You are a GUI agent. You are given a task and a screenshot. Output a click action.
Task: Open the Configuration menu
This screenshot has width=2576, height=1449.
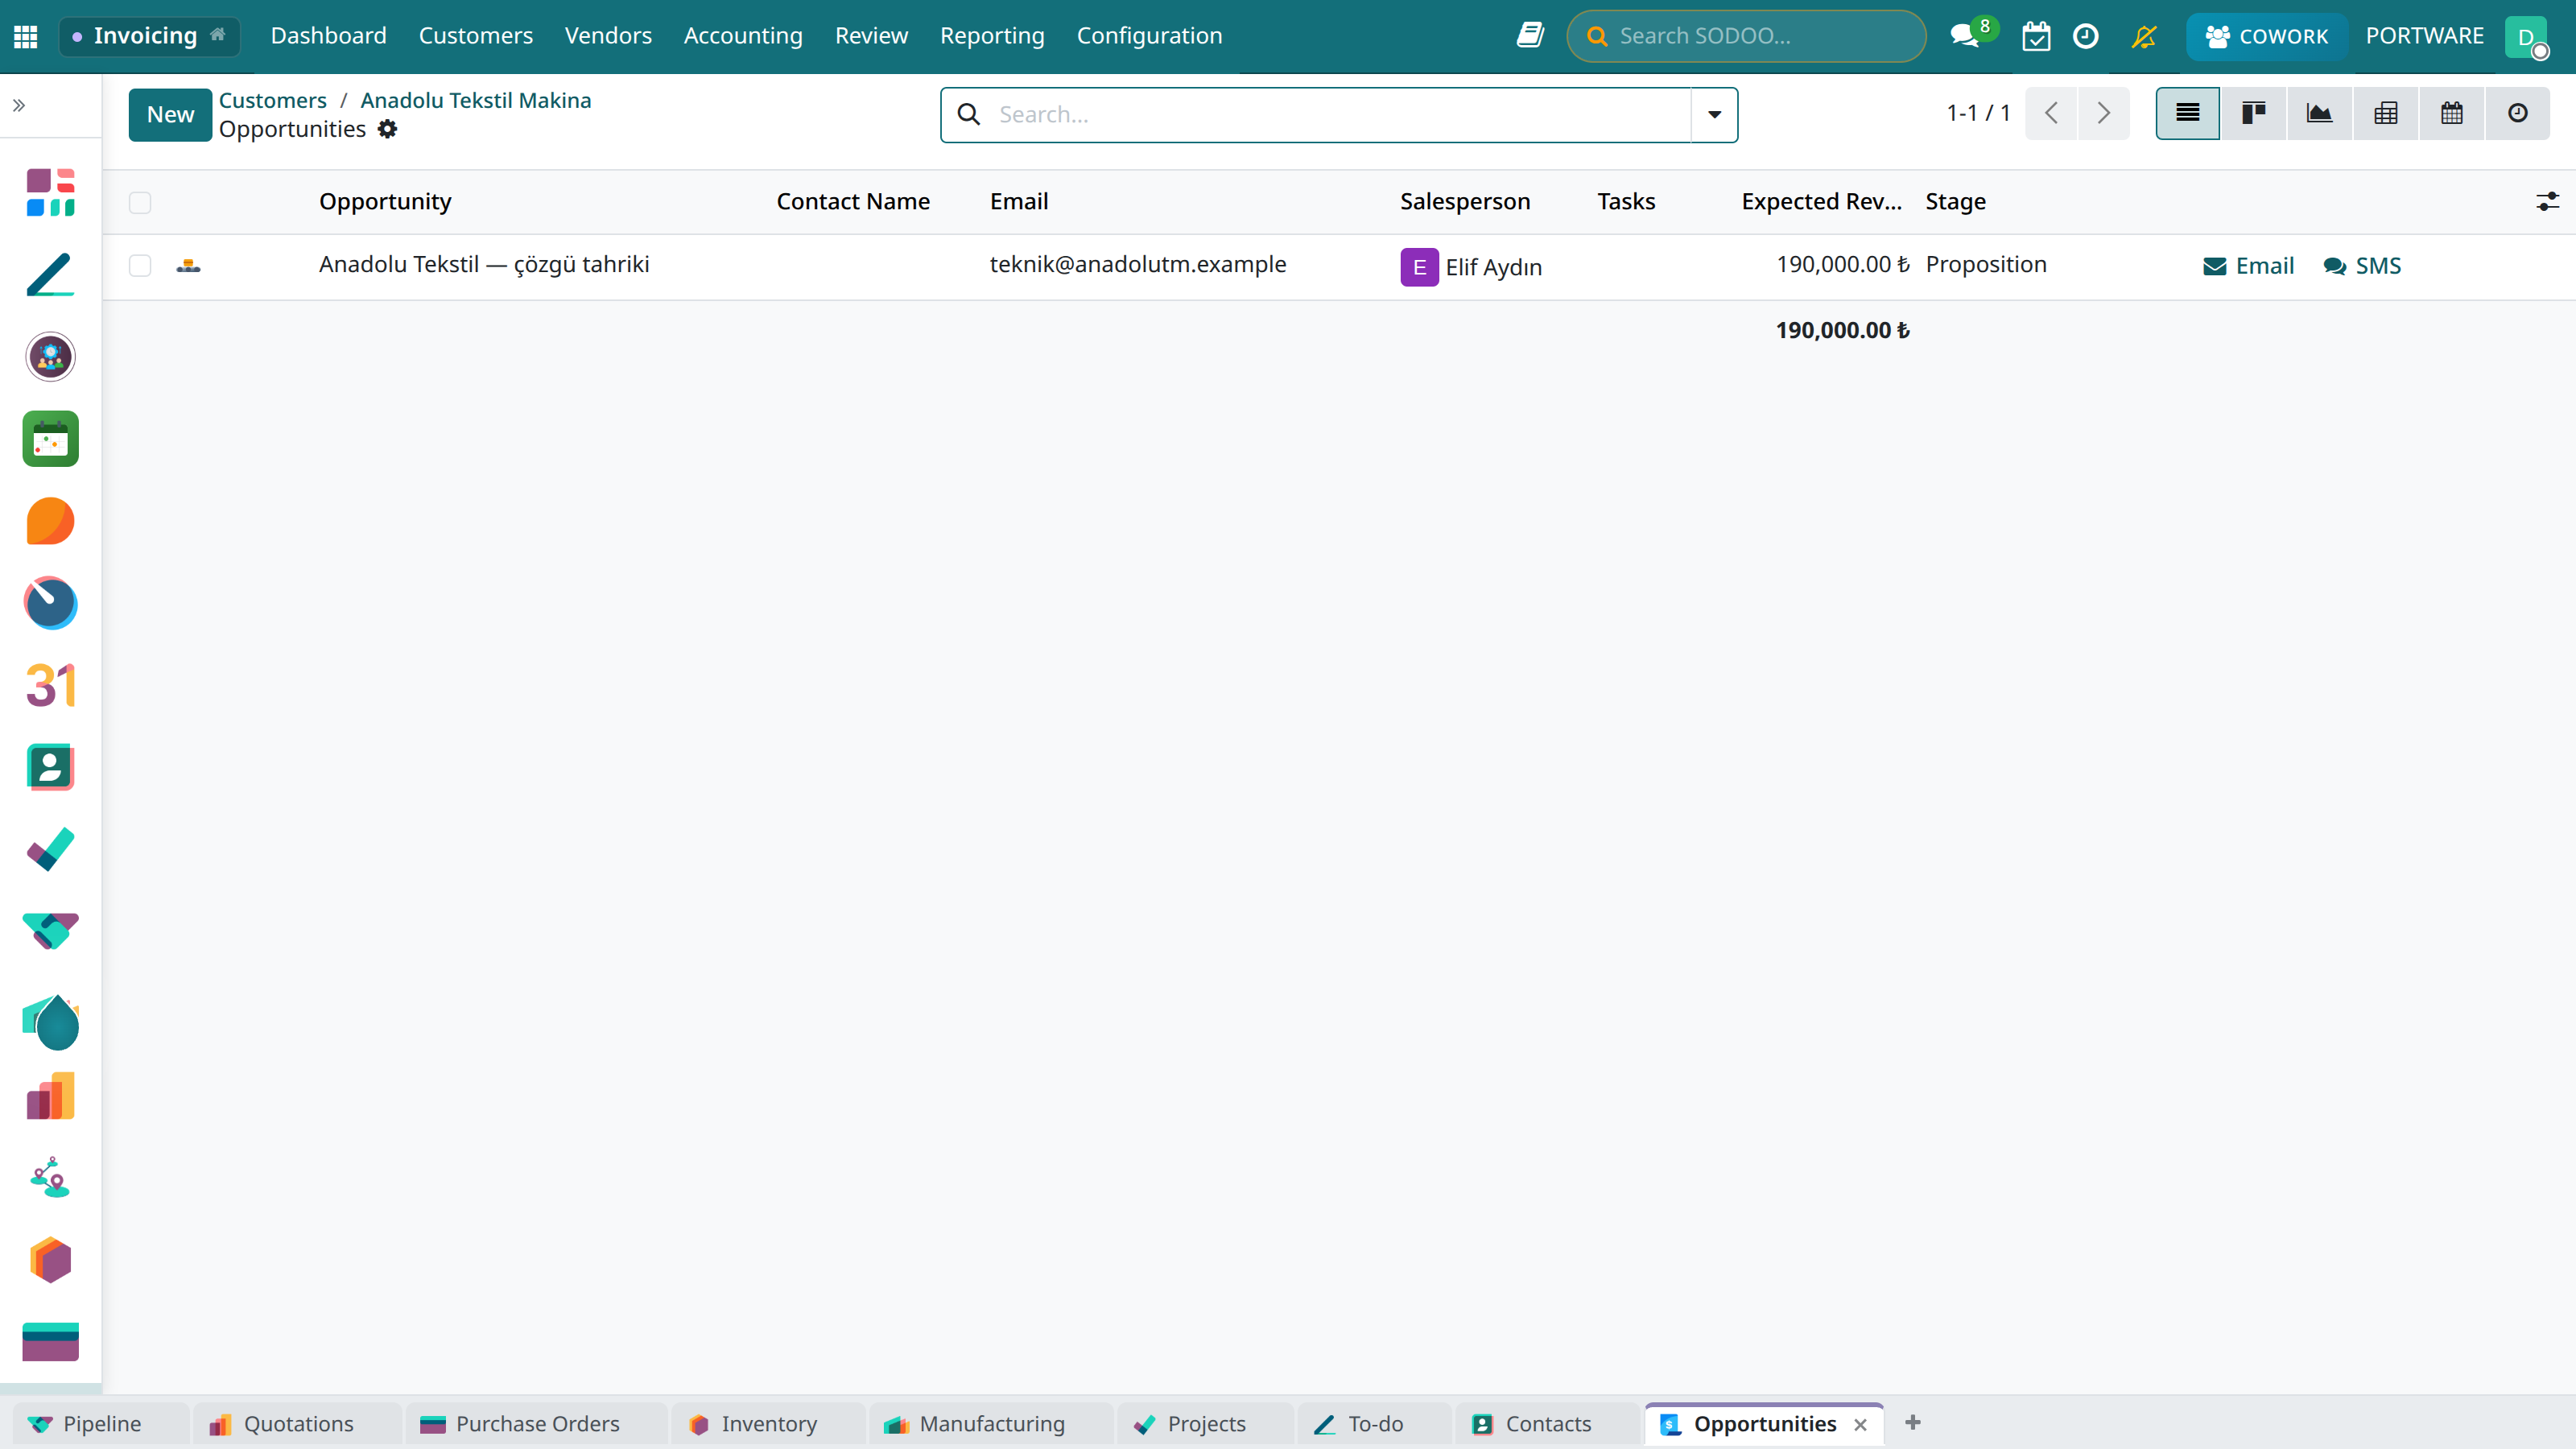pyautogui.click(x=1150, y=36)
